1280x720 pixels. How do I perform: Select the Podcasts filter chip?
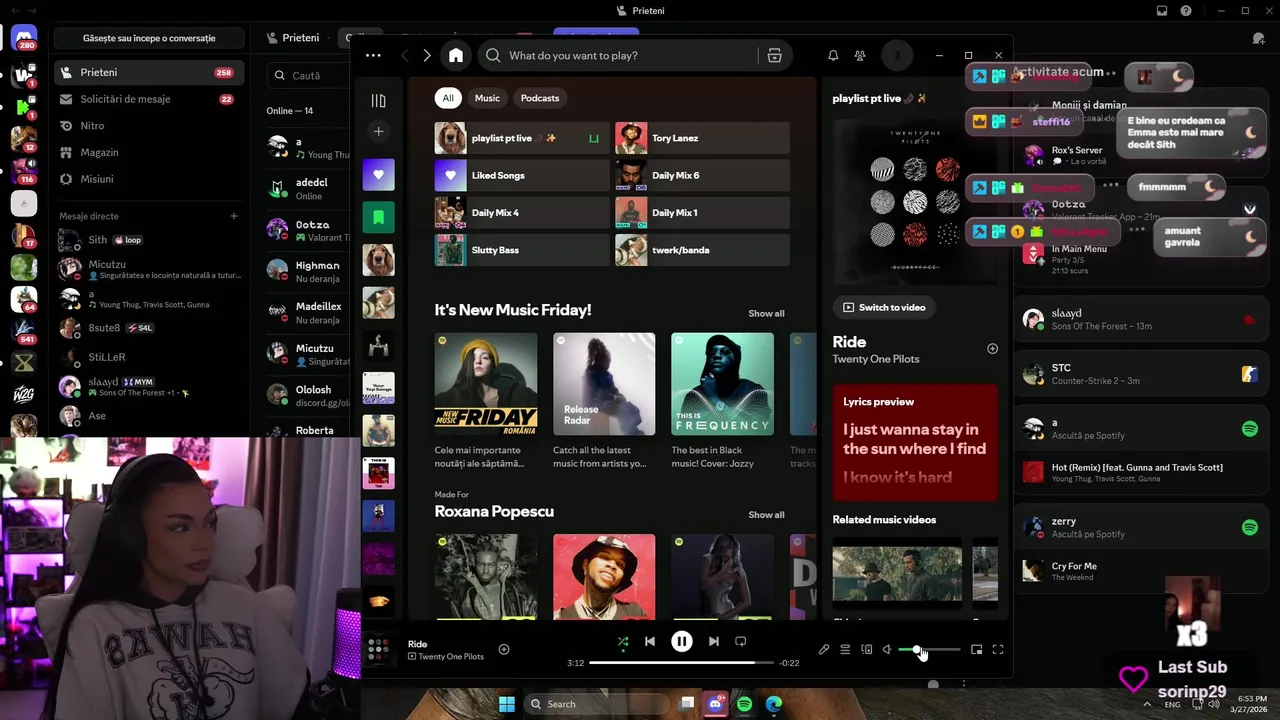tap(540, 98)
